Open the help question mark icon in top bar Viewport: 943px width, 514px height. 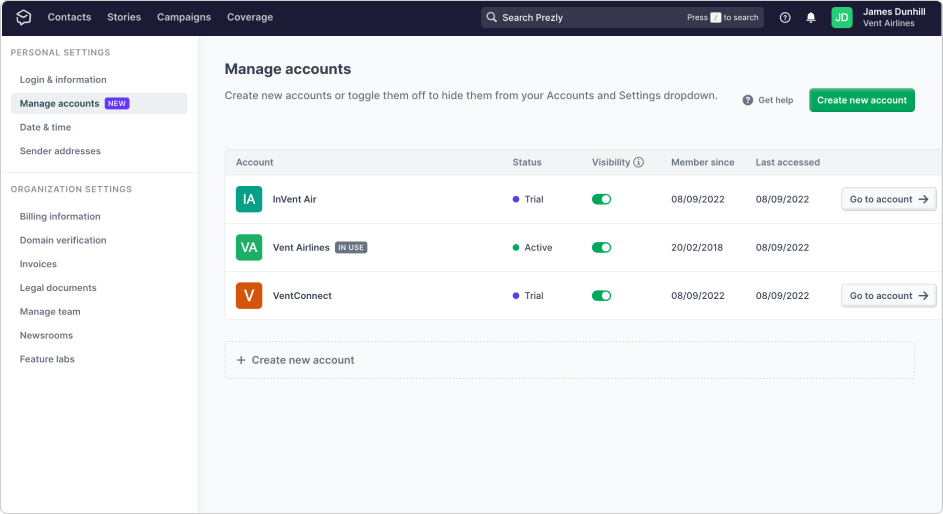[785, 17]
